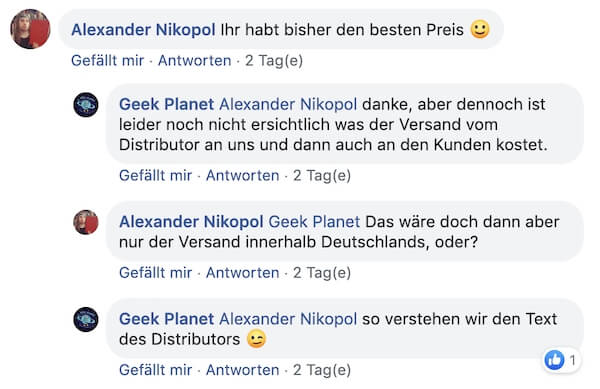Open Geek Planet author name in first reply

(166, 104)
